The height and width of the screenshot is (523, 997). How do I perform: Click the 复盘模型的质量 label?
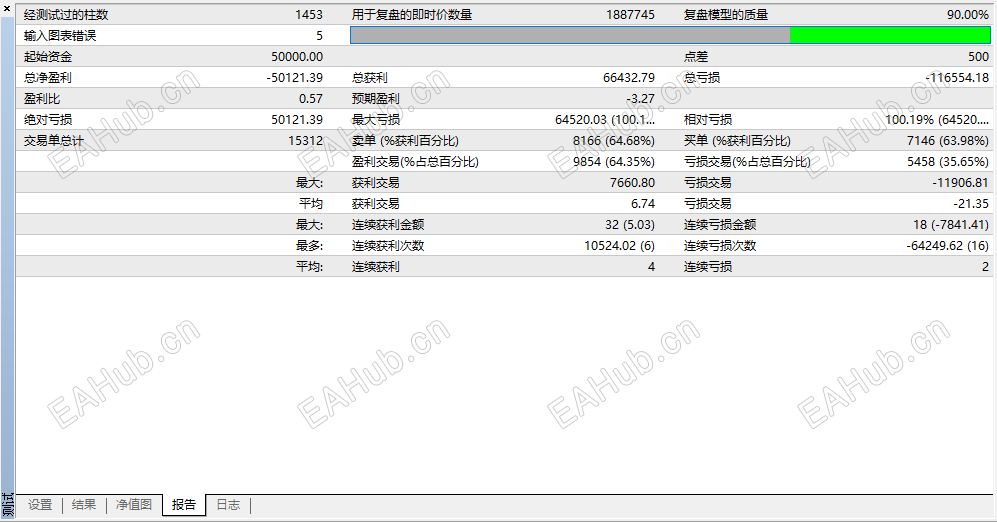[725, 15]
